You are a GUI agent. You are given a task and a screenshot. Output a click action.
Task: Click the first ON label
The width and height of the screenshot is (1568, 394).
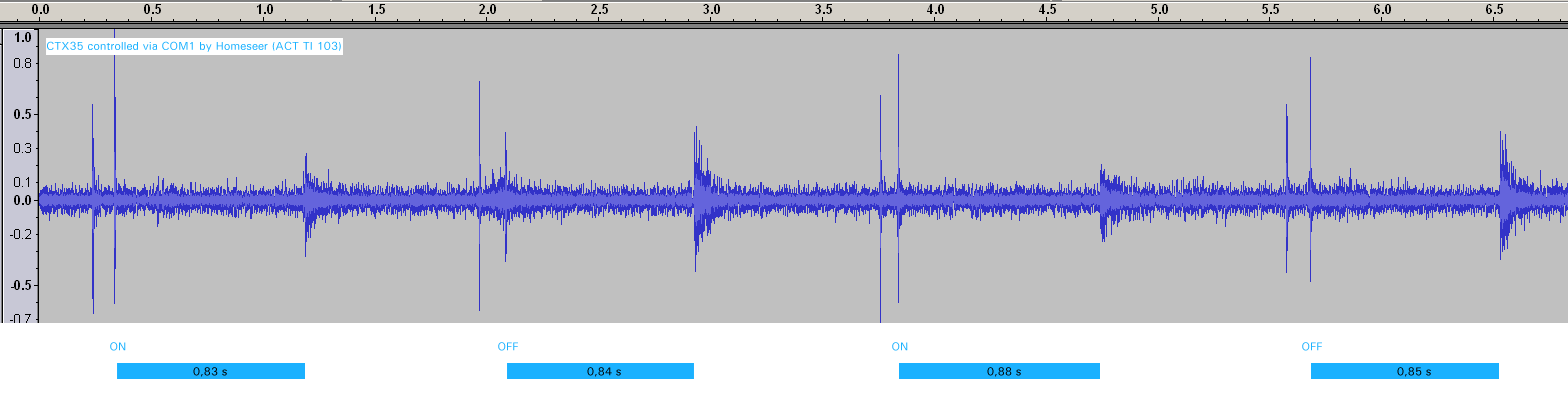(118, 347)
